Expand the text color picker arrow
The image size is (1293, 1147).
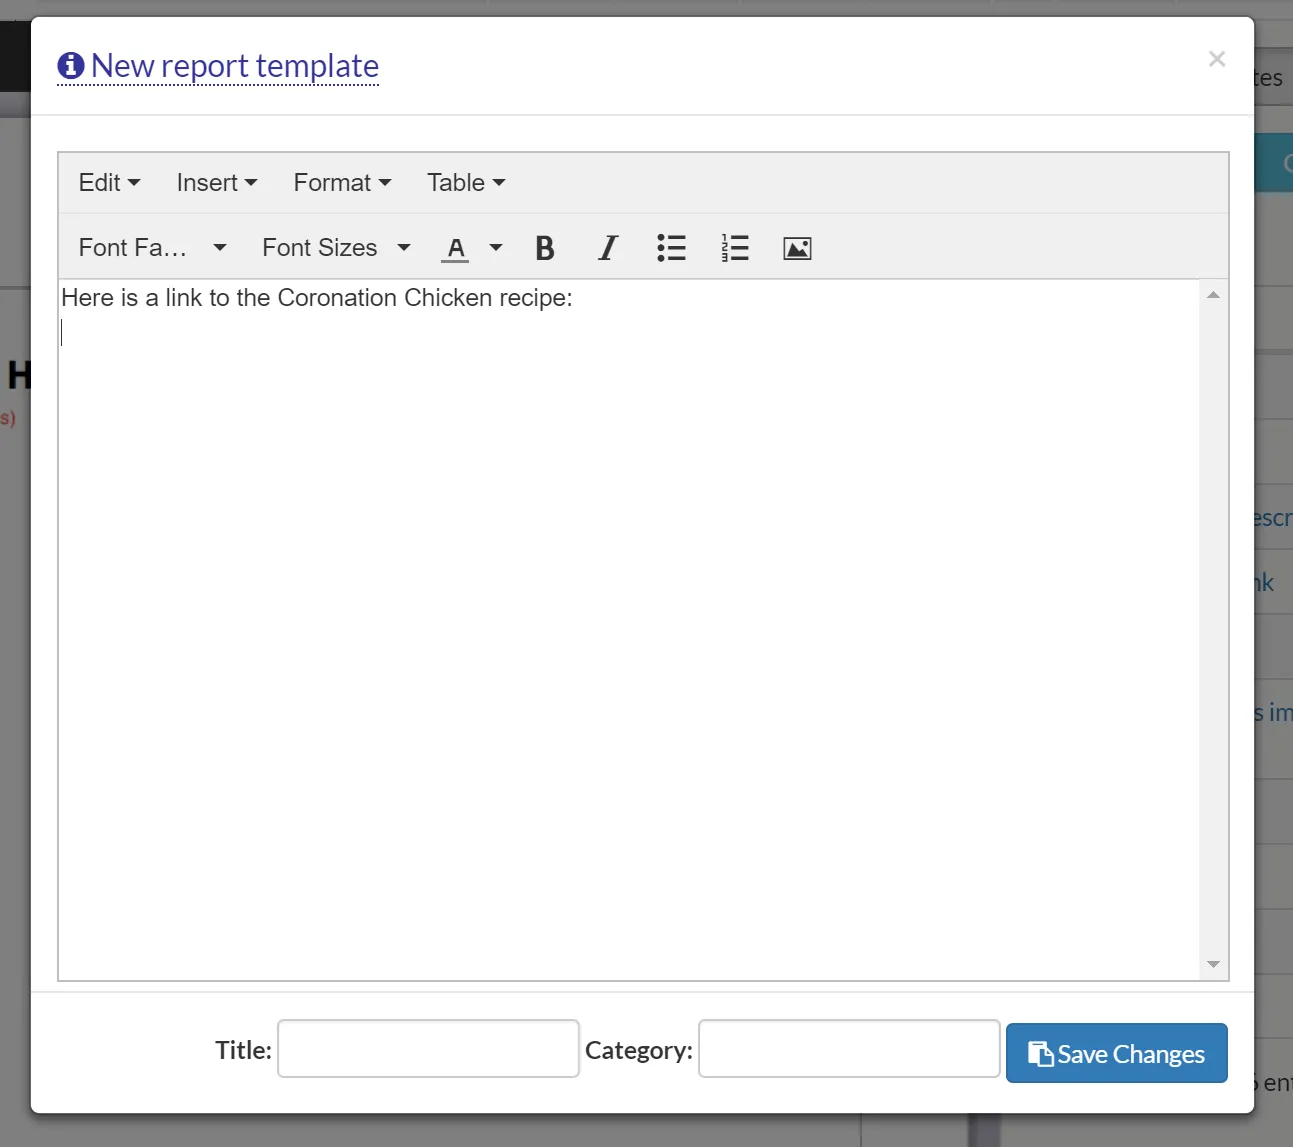tap(495, 248)
